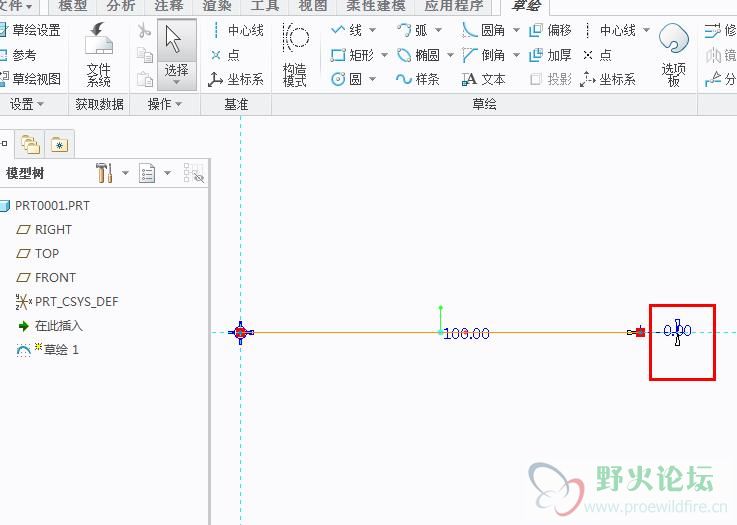Toggle Construction Mode (构造模式)
Image resolution: width=737 pixels, height=525 pixels.
[x=295, y=55]
